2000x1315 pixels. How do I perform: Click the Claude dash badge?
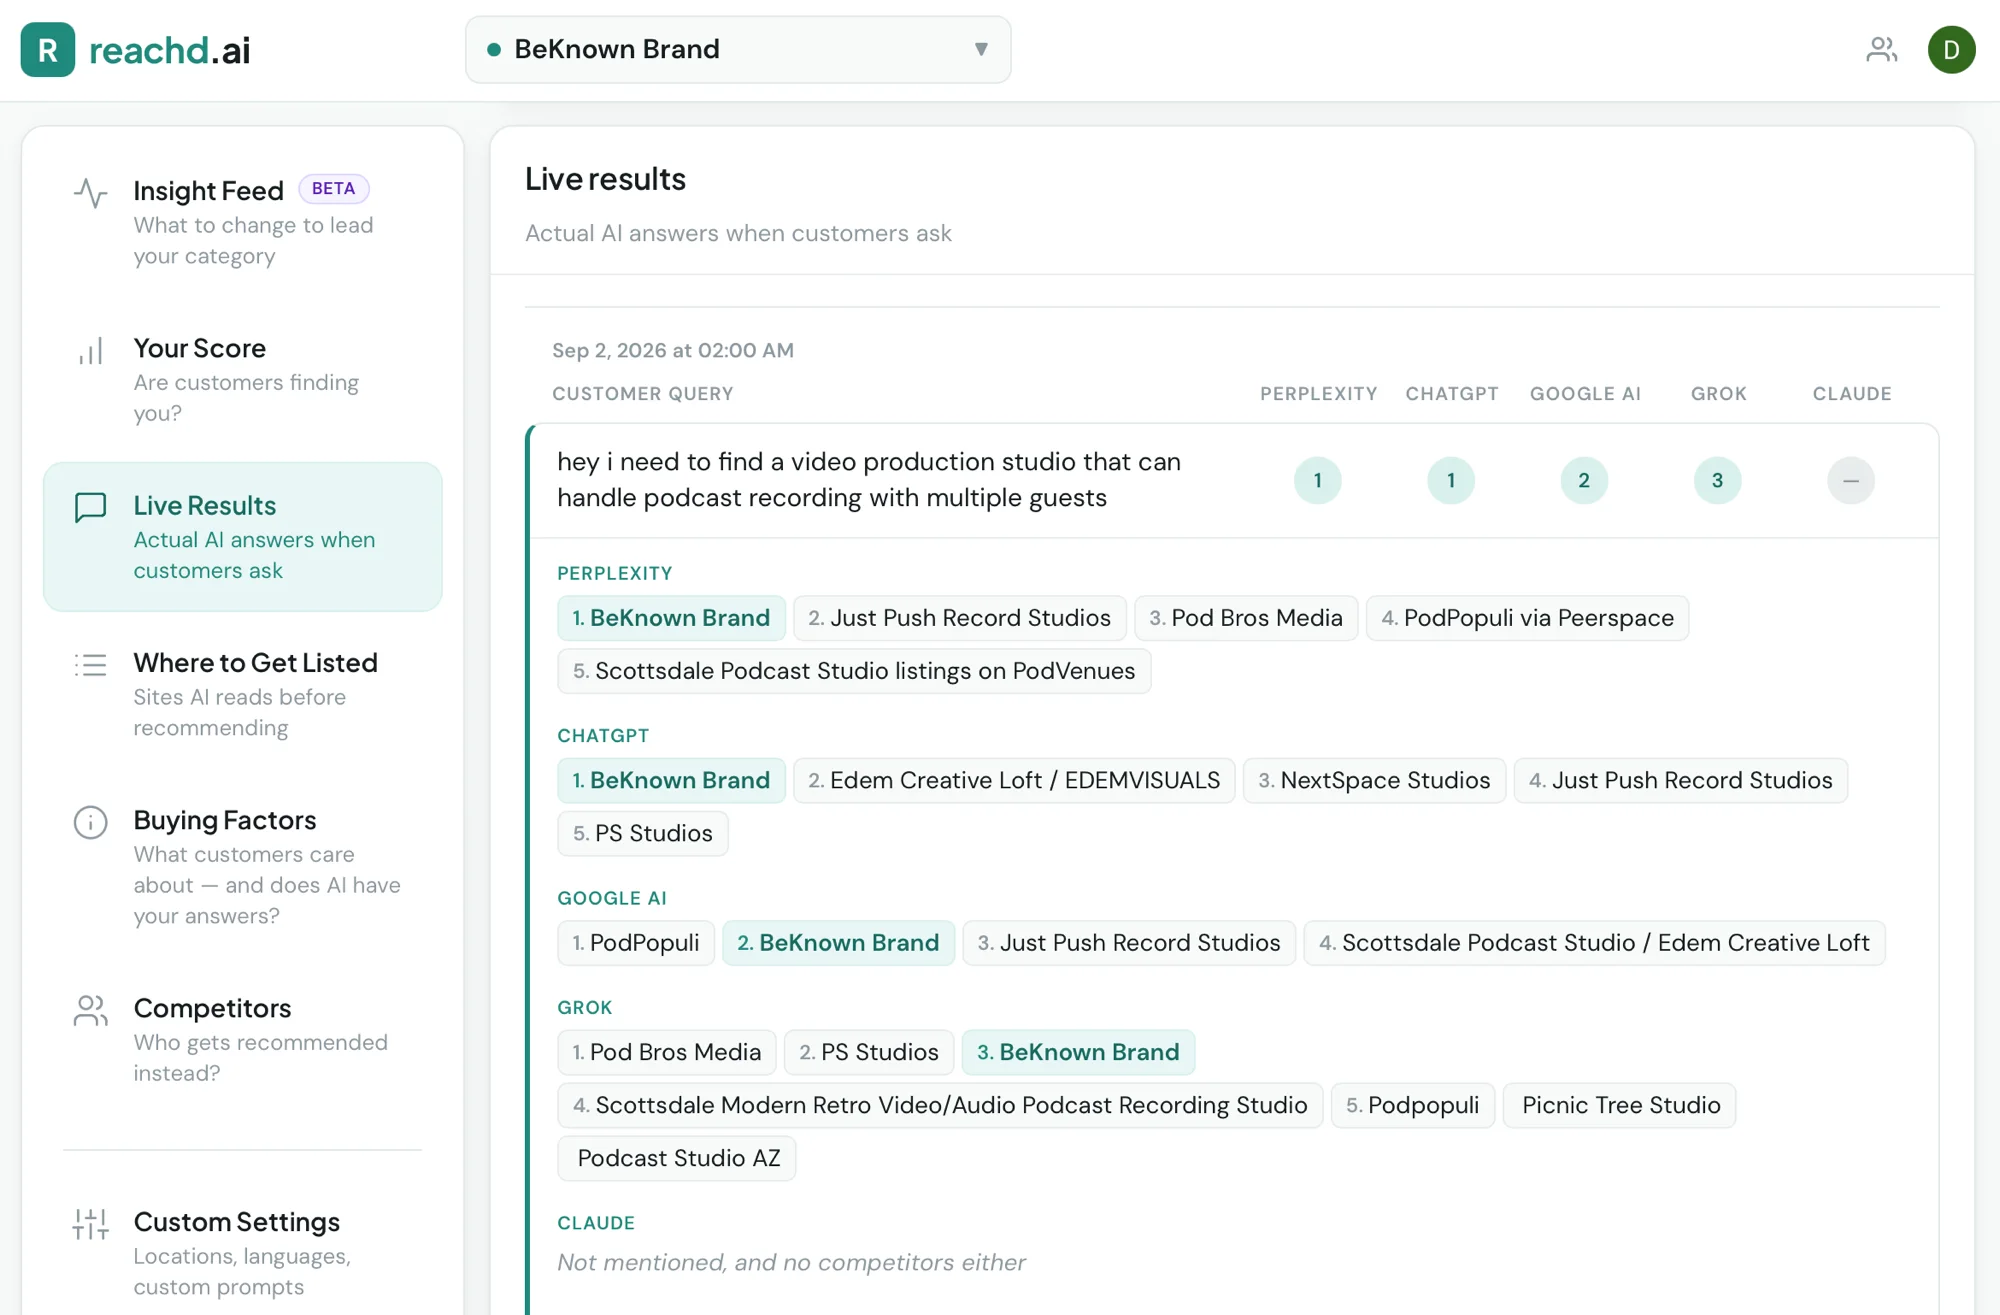tap(1851, 480)
